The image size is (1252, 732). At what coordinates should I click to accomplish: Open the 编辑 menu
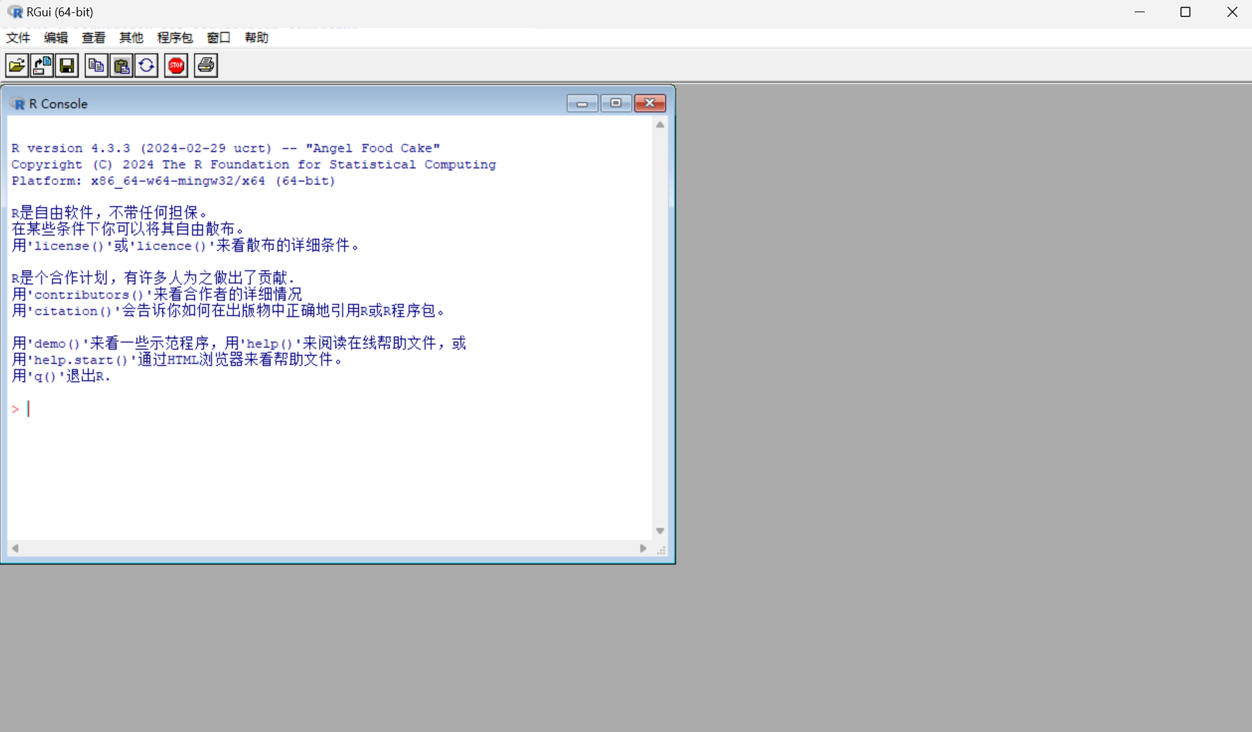(x=56, y=38)
